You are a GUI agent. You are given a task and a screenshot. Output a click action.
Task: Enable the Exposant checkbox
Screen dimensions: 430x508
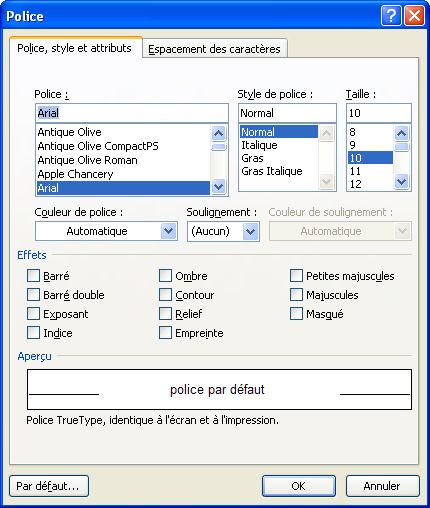[x=33, y=314]
